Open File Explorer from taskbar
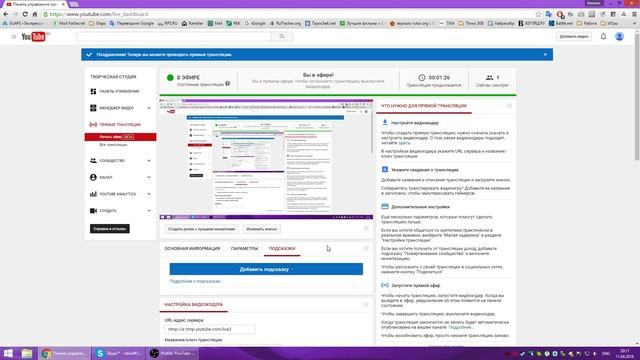Image resolution: width=640 pixels, height=360 pixels. tap(27, 353)
